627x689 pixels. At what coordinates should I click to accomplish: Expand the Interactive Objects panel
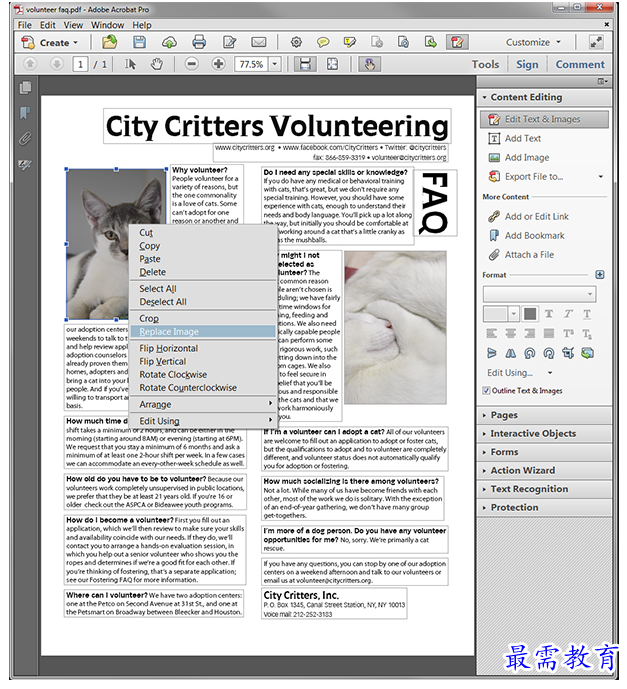(x=544, y=434)
